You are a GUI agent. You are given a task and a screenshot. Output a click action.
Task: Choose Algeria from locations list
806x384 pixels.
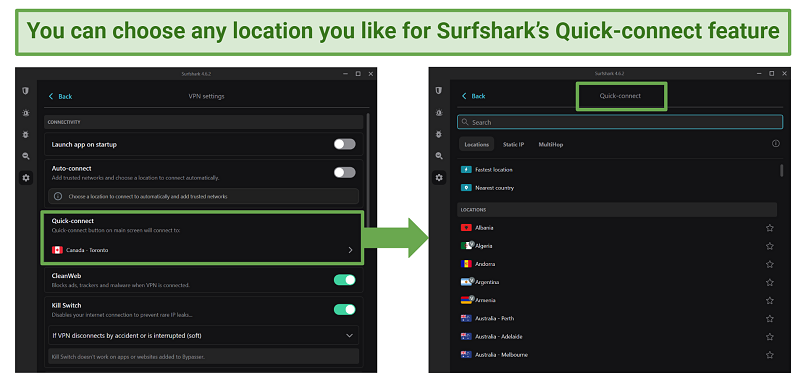(x=484, y=246)
